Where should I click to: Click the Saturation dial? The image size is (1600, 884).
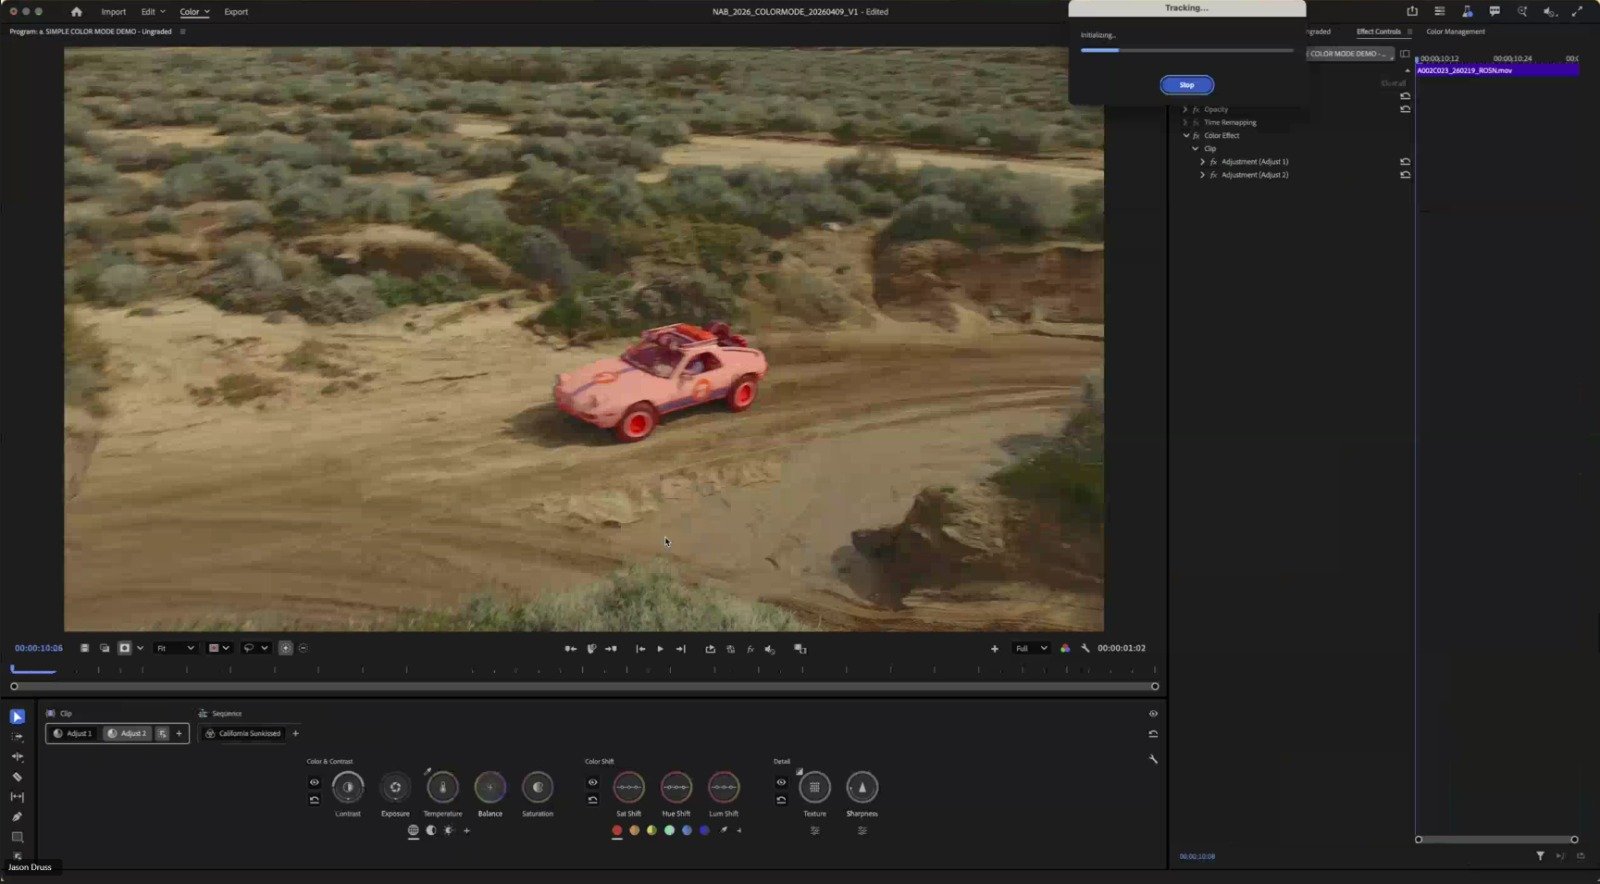pos(537,787)
